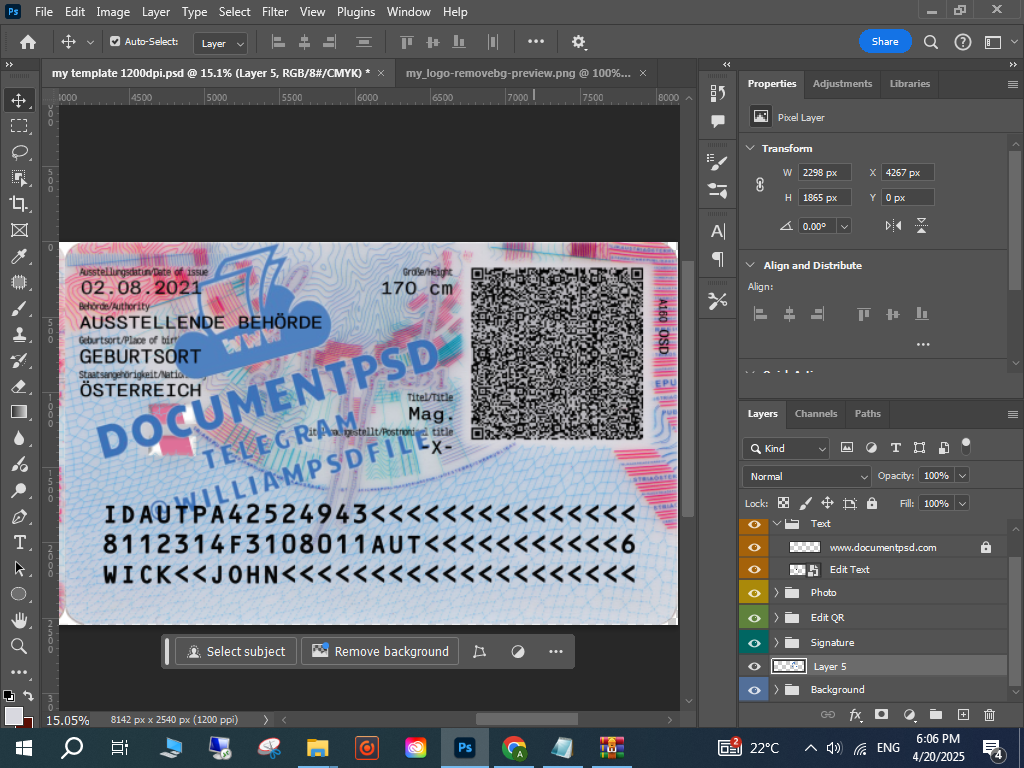
Task: Select the Lasso tool
Action: 19,152
